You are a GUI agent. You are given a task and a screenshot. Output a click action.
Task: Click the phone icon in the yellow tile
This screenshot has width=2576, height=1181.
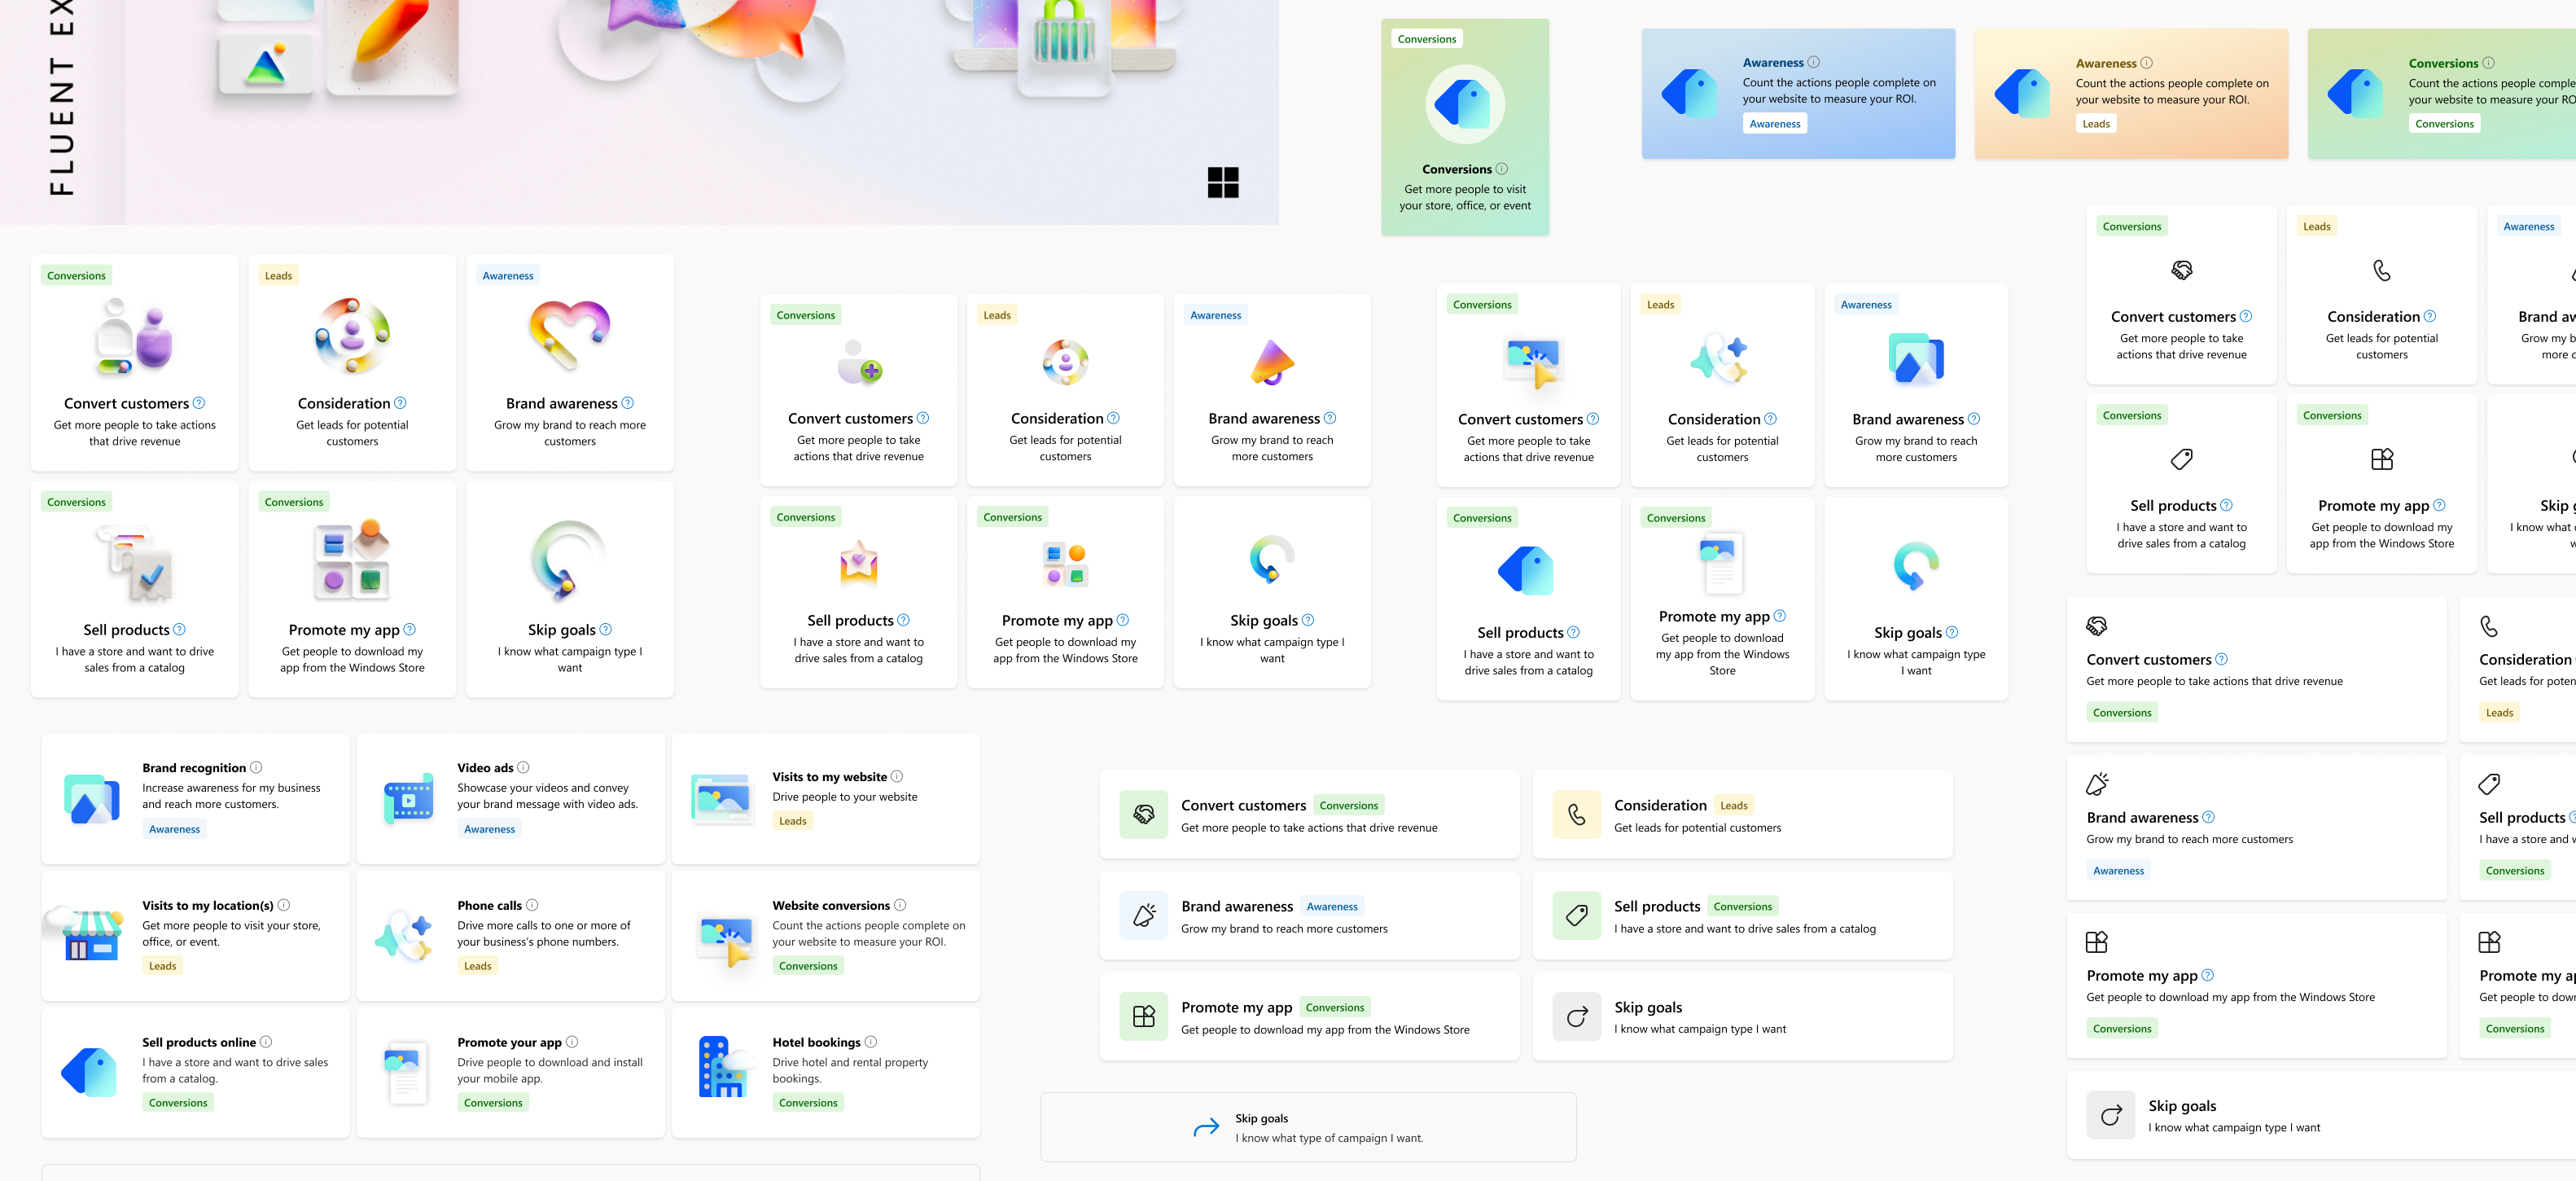coord(1576,814)
